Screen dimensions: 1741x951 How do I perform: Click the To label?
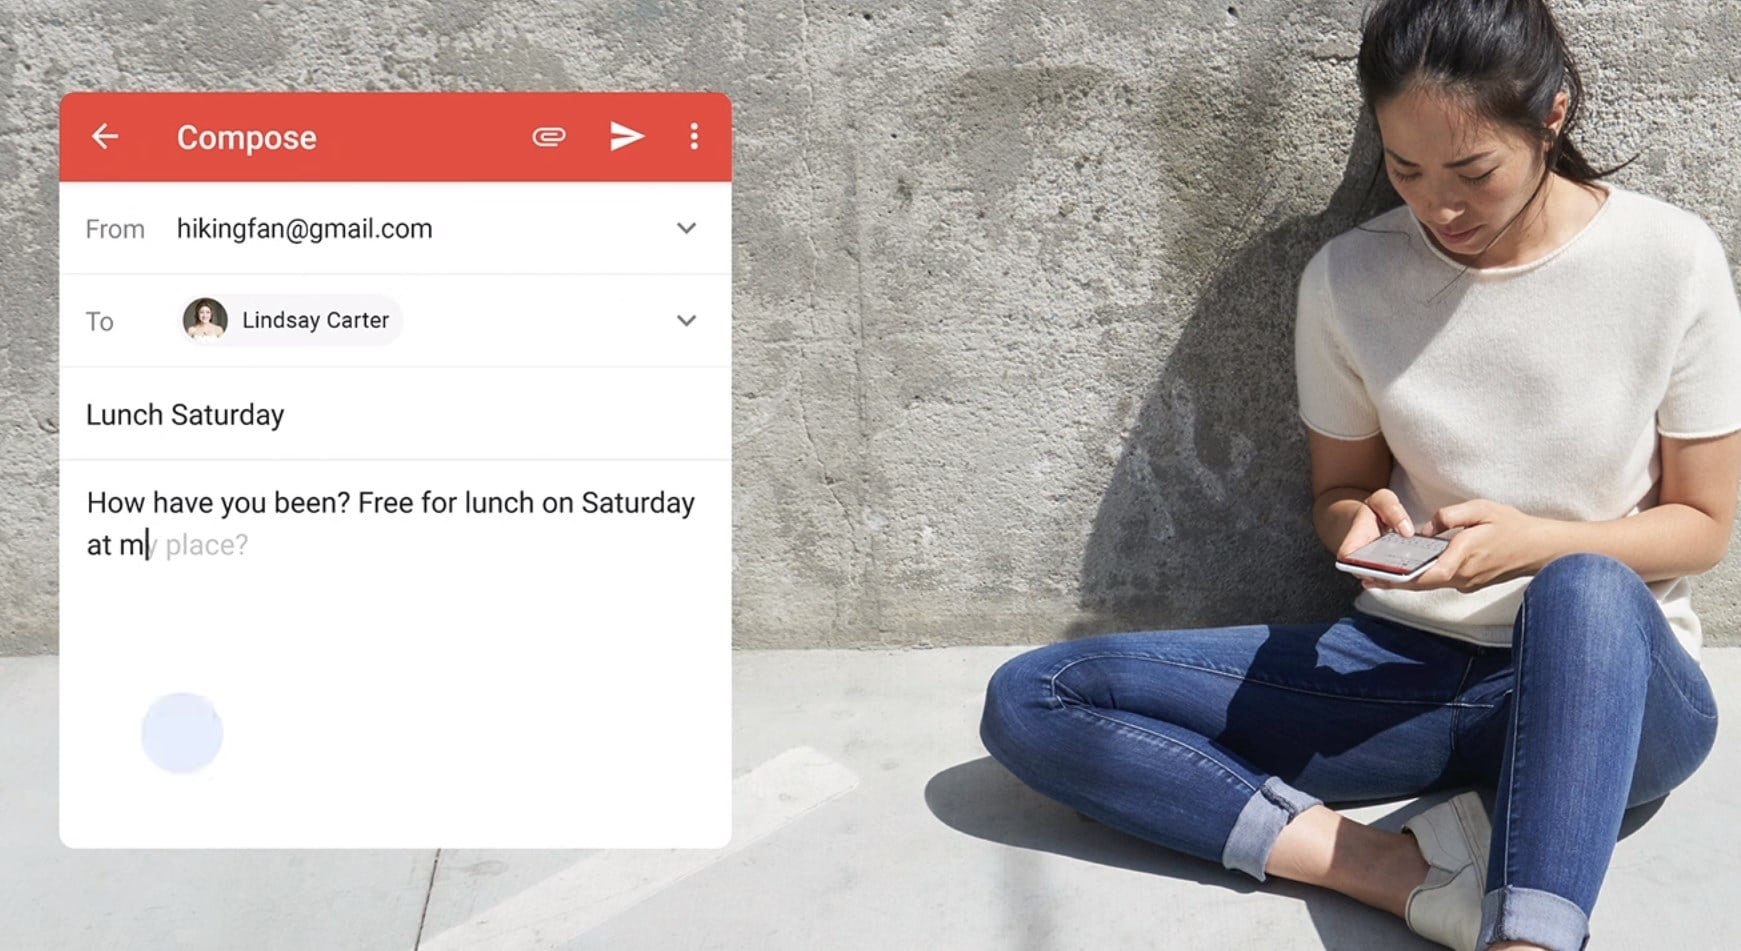(99, 321)
